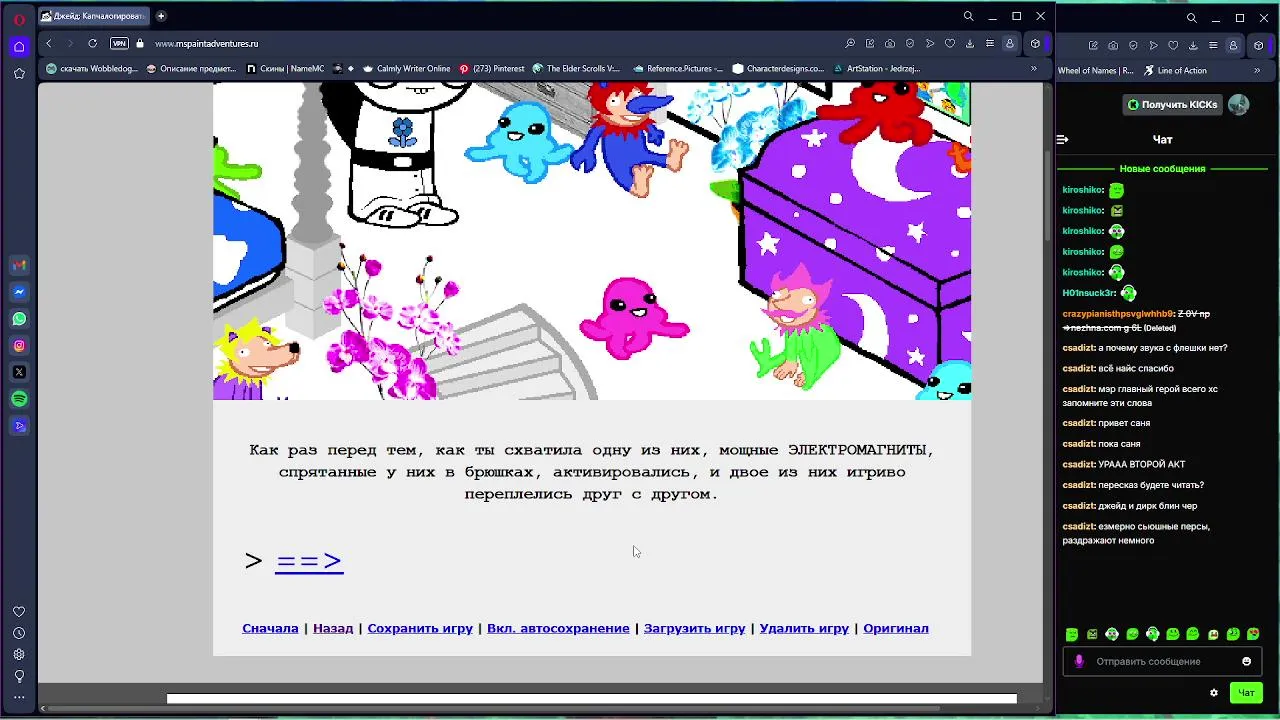Image resolution: width=1280 pixels, height=720 pixels.
Task: Expand chat window bookmarks overflow chevron
Action: point(1257,70)
